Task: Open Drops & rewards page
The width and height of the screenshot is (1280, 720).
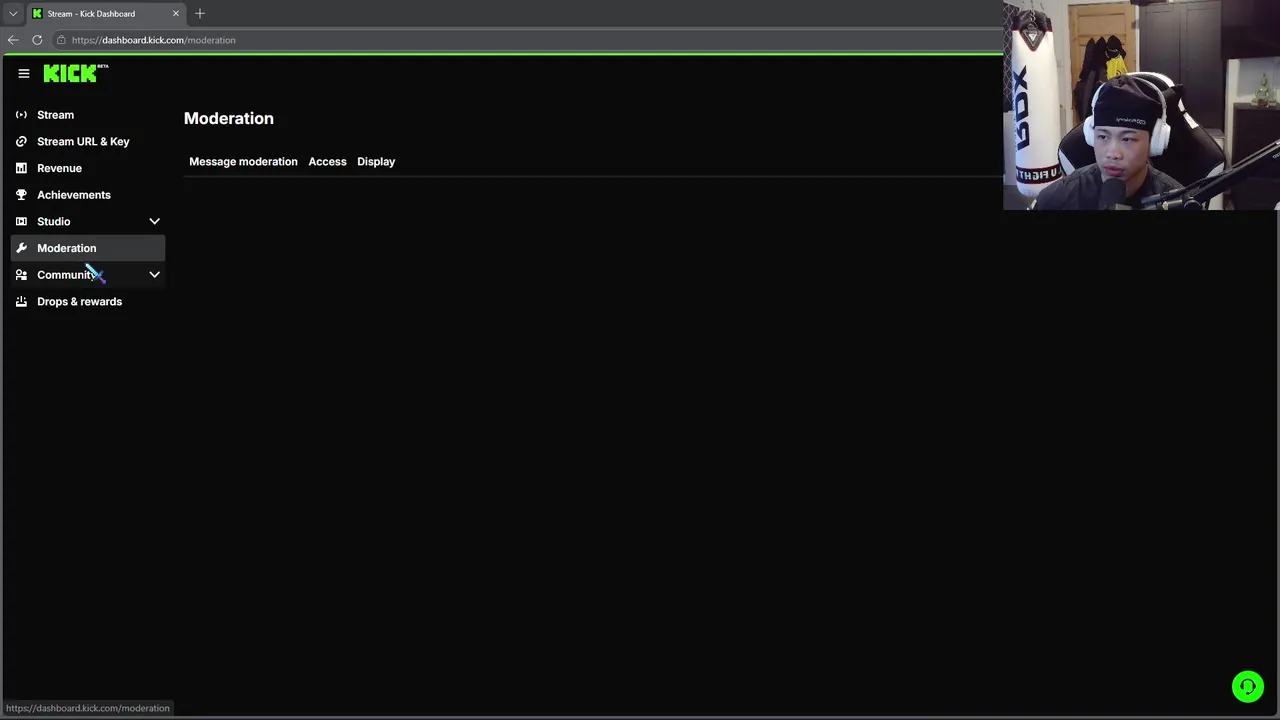Action: [x=88, y=301]
